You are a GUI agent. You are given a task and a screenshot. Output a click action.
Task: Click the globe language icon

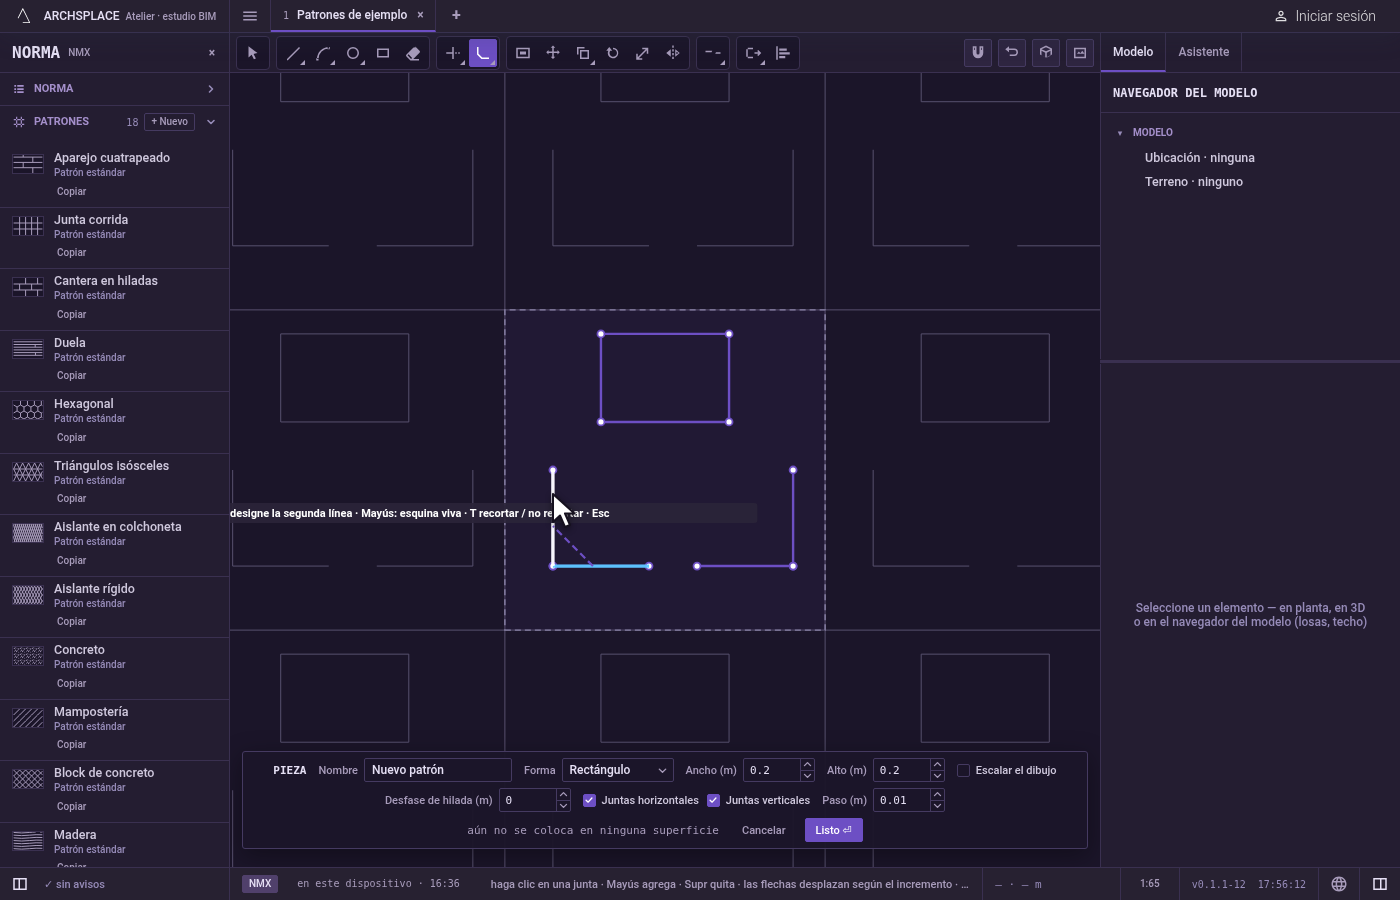[x=1339, y=884]
